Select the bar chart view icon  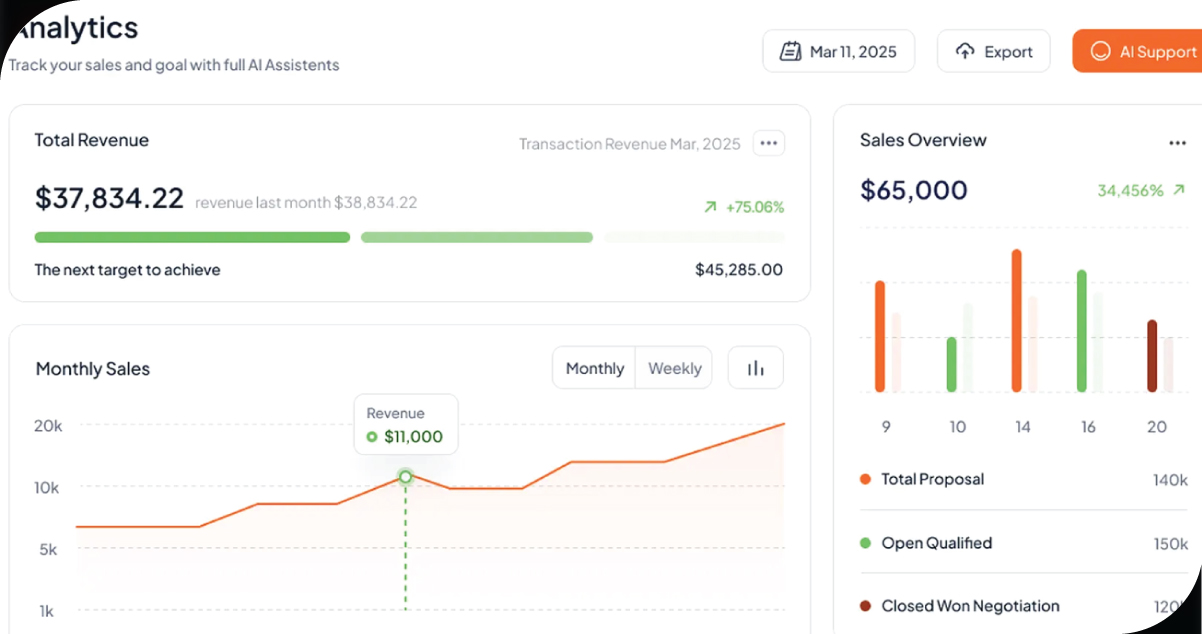click(755, 368)
